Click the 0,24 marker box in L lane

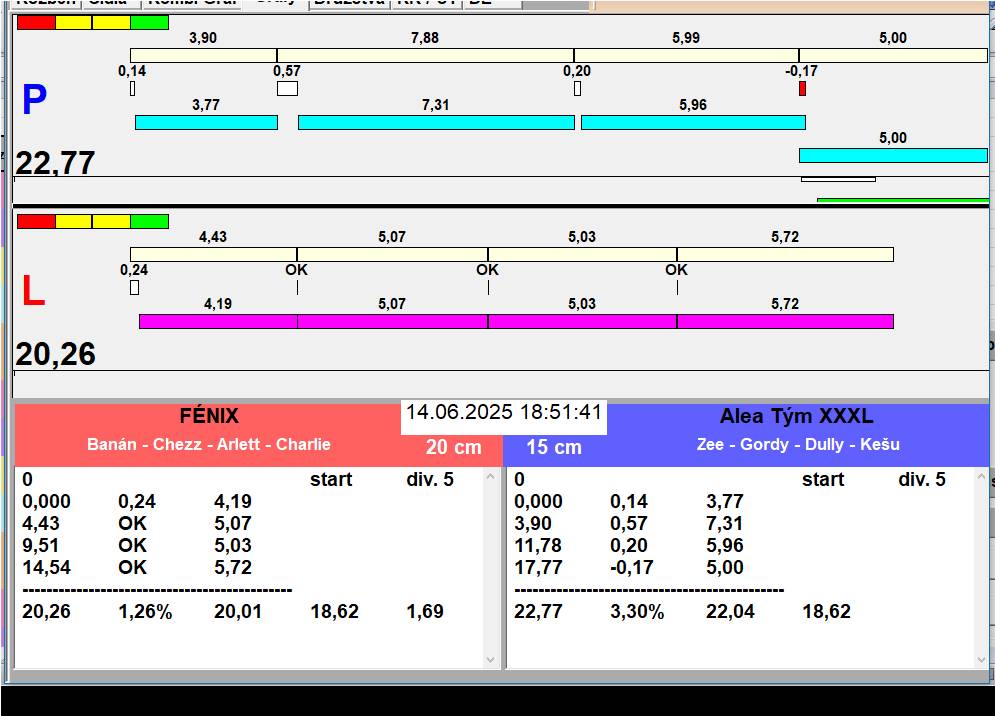134,288
